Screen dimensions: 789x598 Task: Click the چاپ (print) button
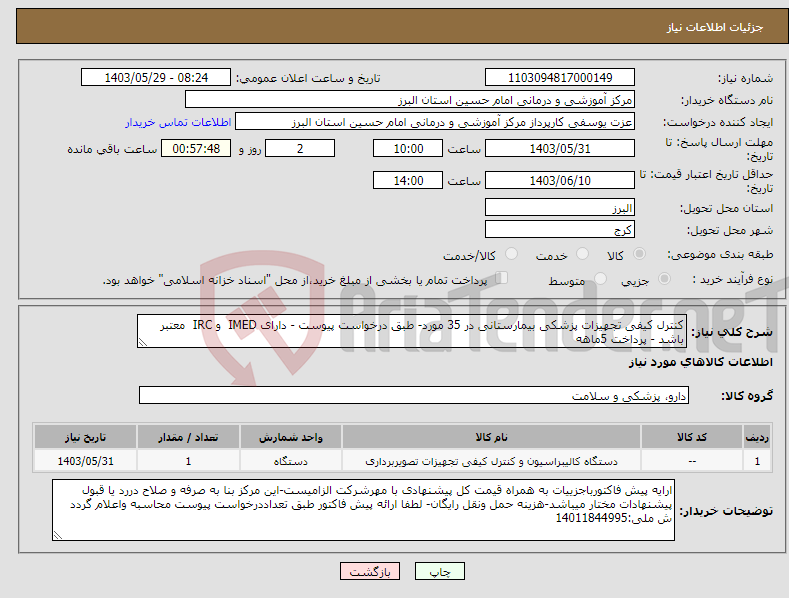point(439,571)
